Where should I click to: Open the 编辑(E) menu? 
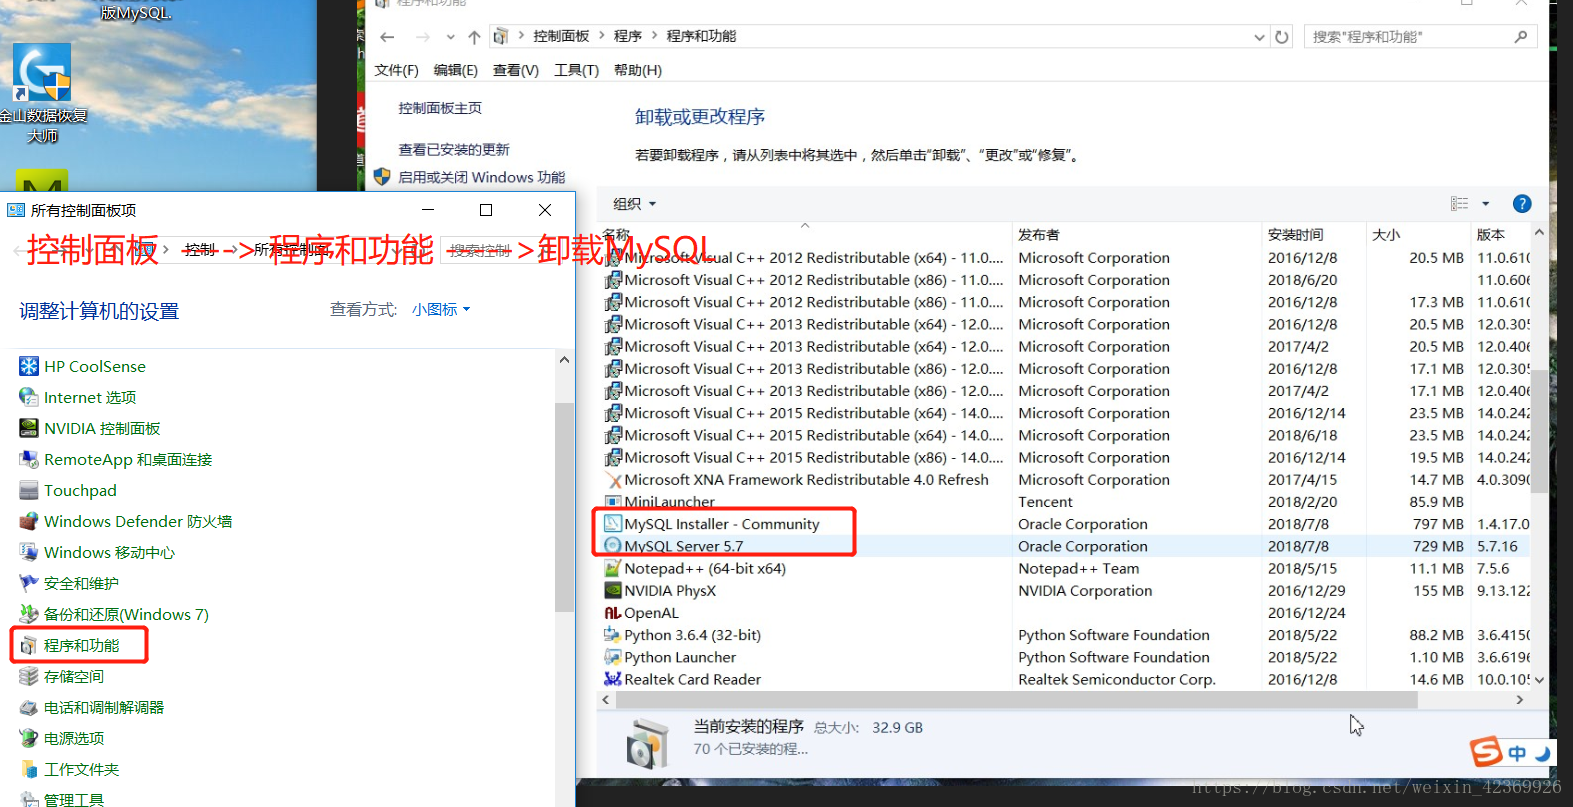(455, 70)
